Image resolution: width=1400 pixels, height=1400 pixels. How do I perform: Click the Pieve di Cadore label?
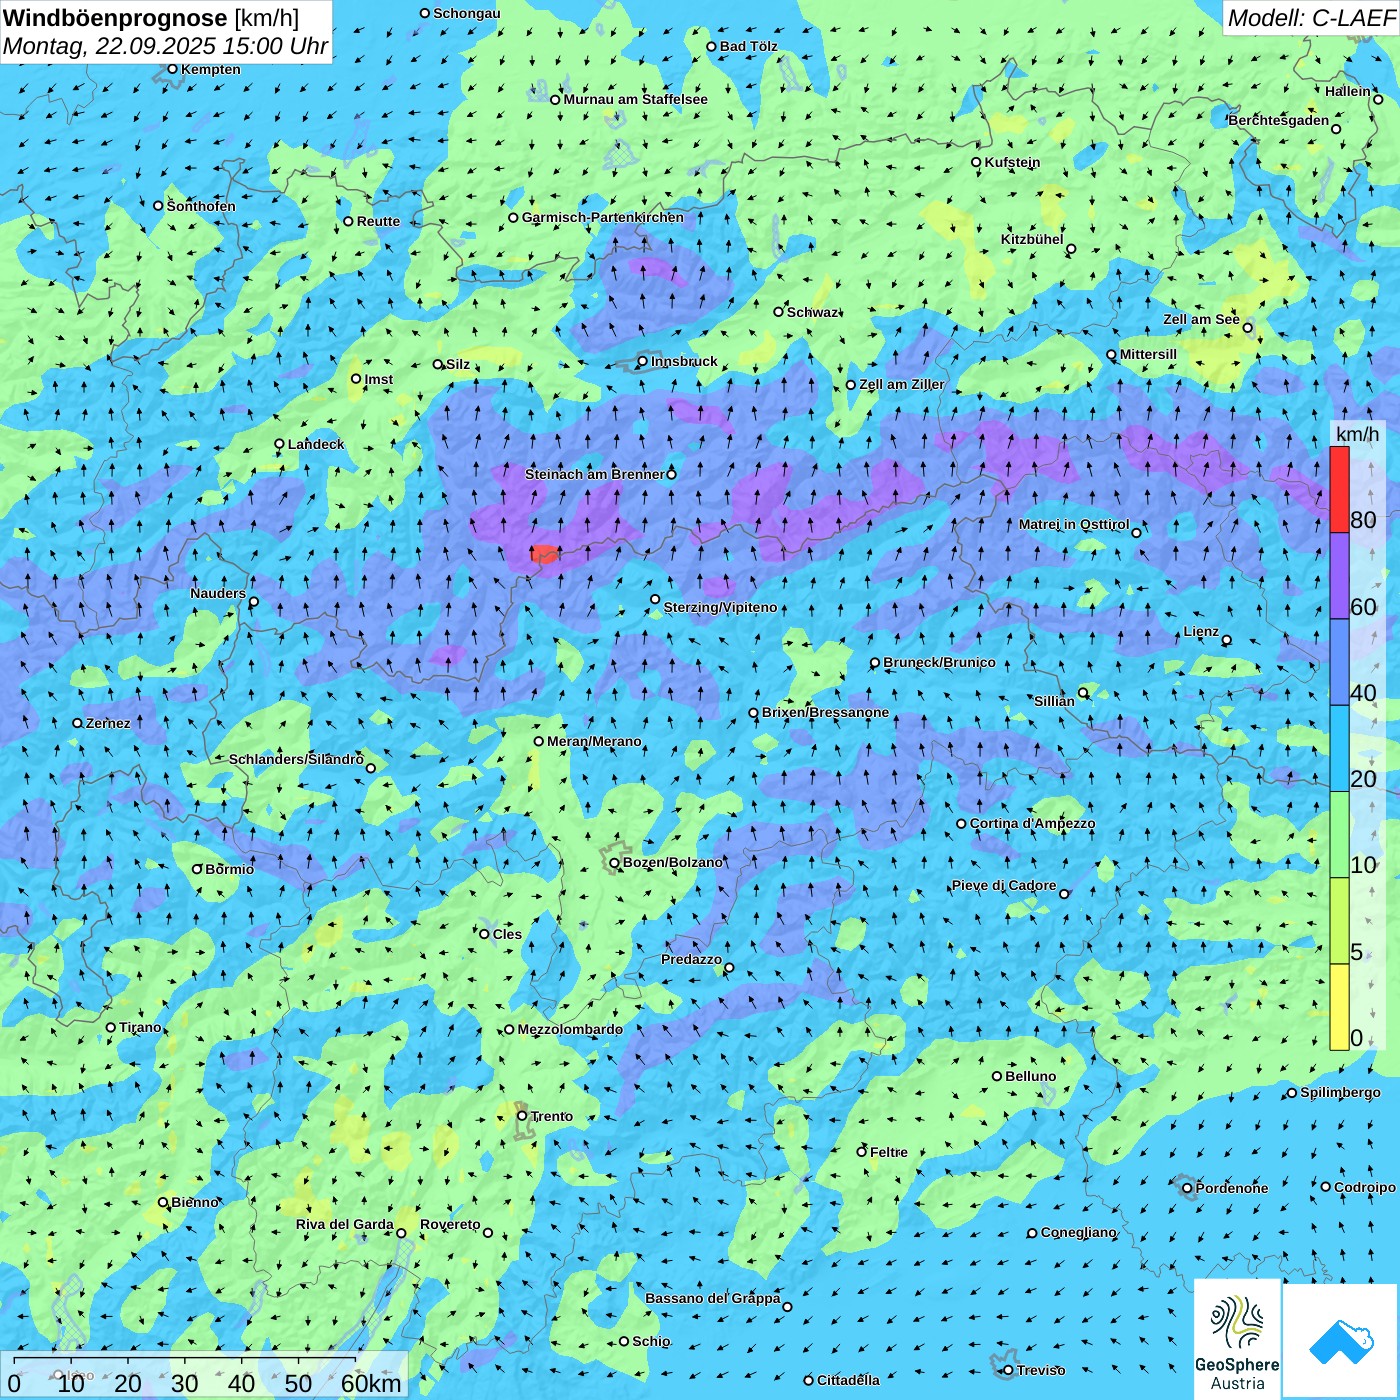coord(1004,886)
